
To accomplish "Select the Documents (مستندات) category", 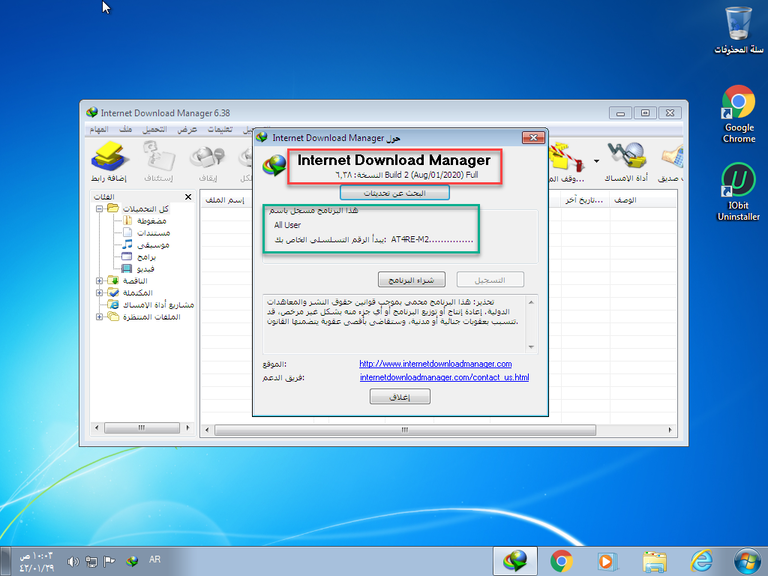I will tap(146, 233).
